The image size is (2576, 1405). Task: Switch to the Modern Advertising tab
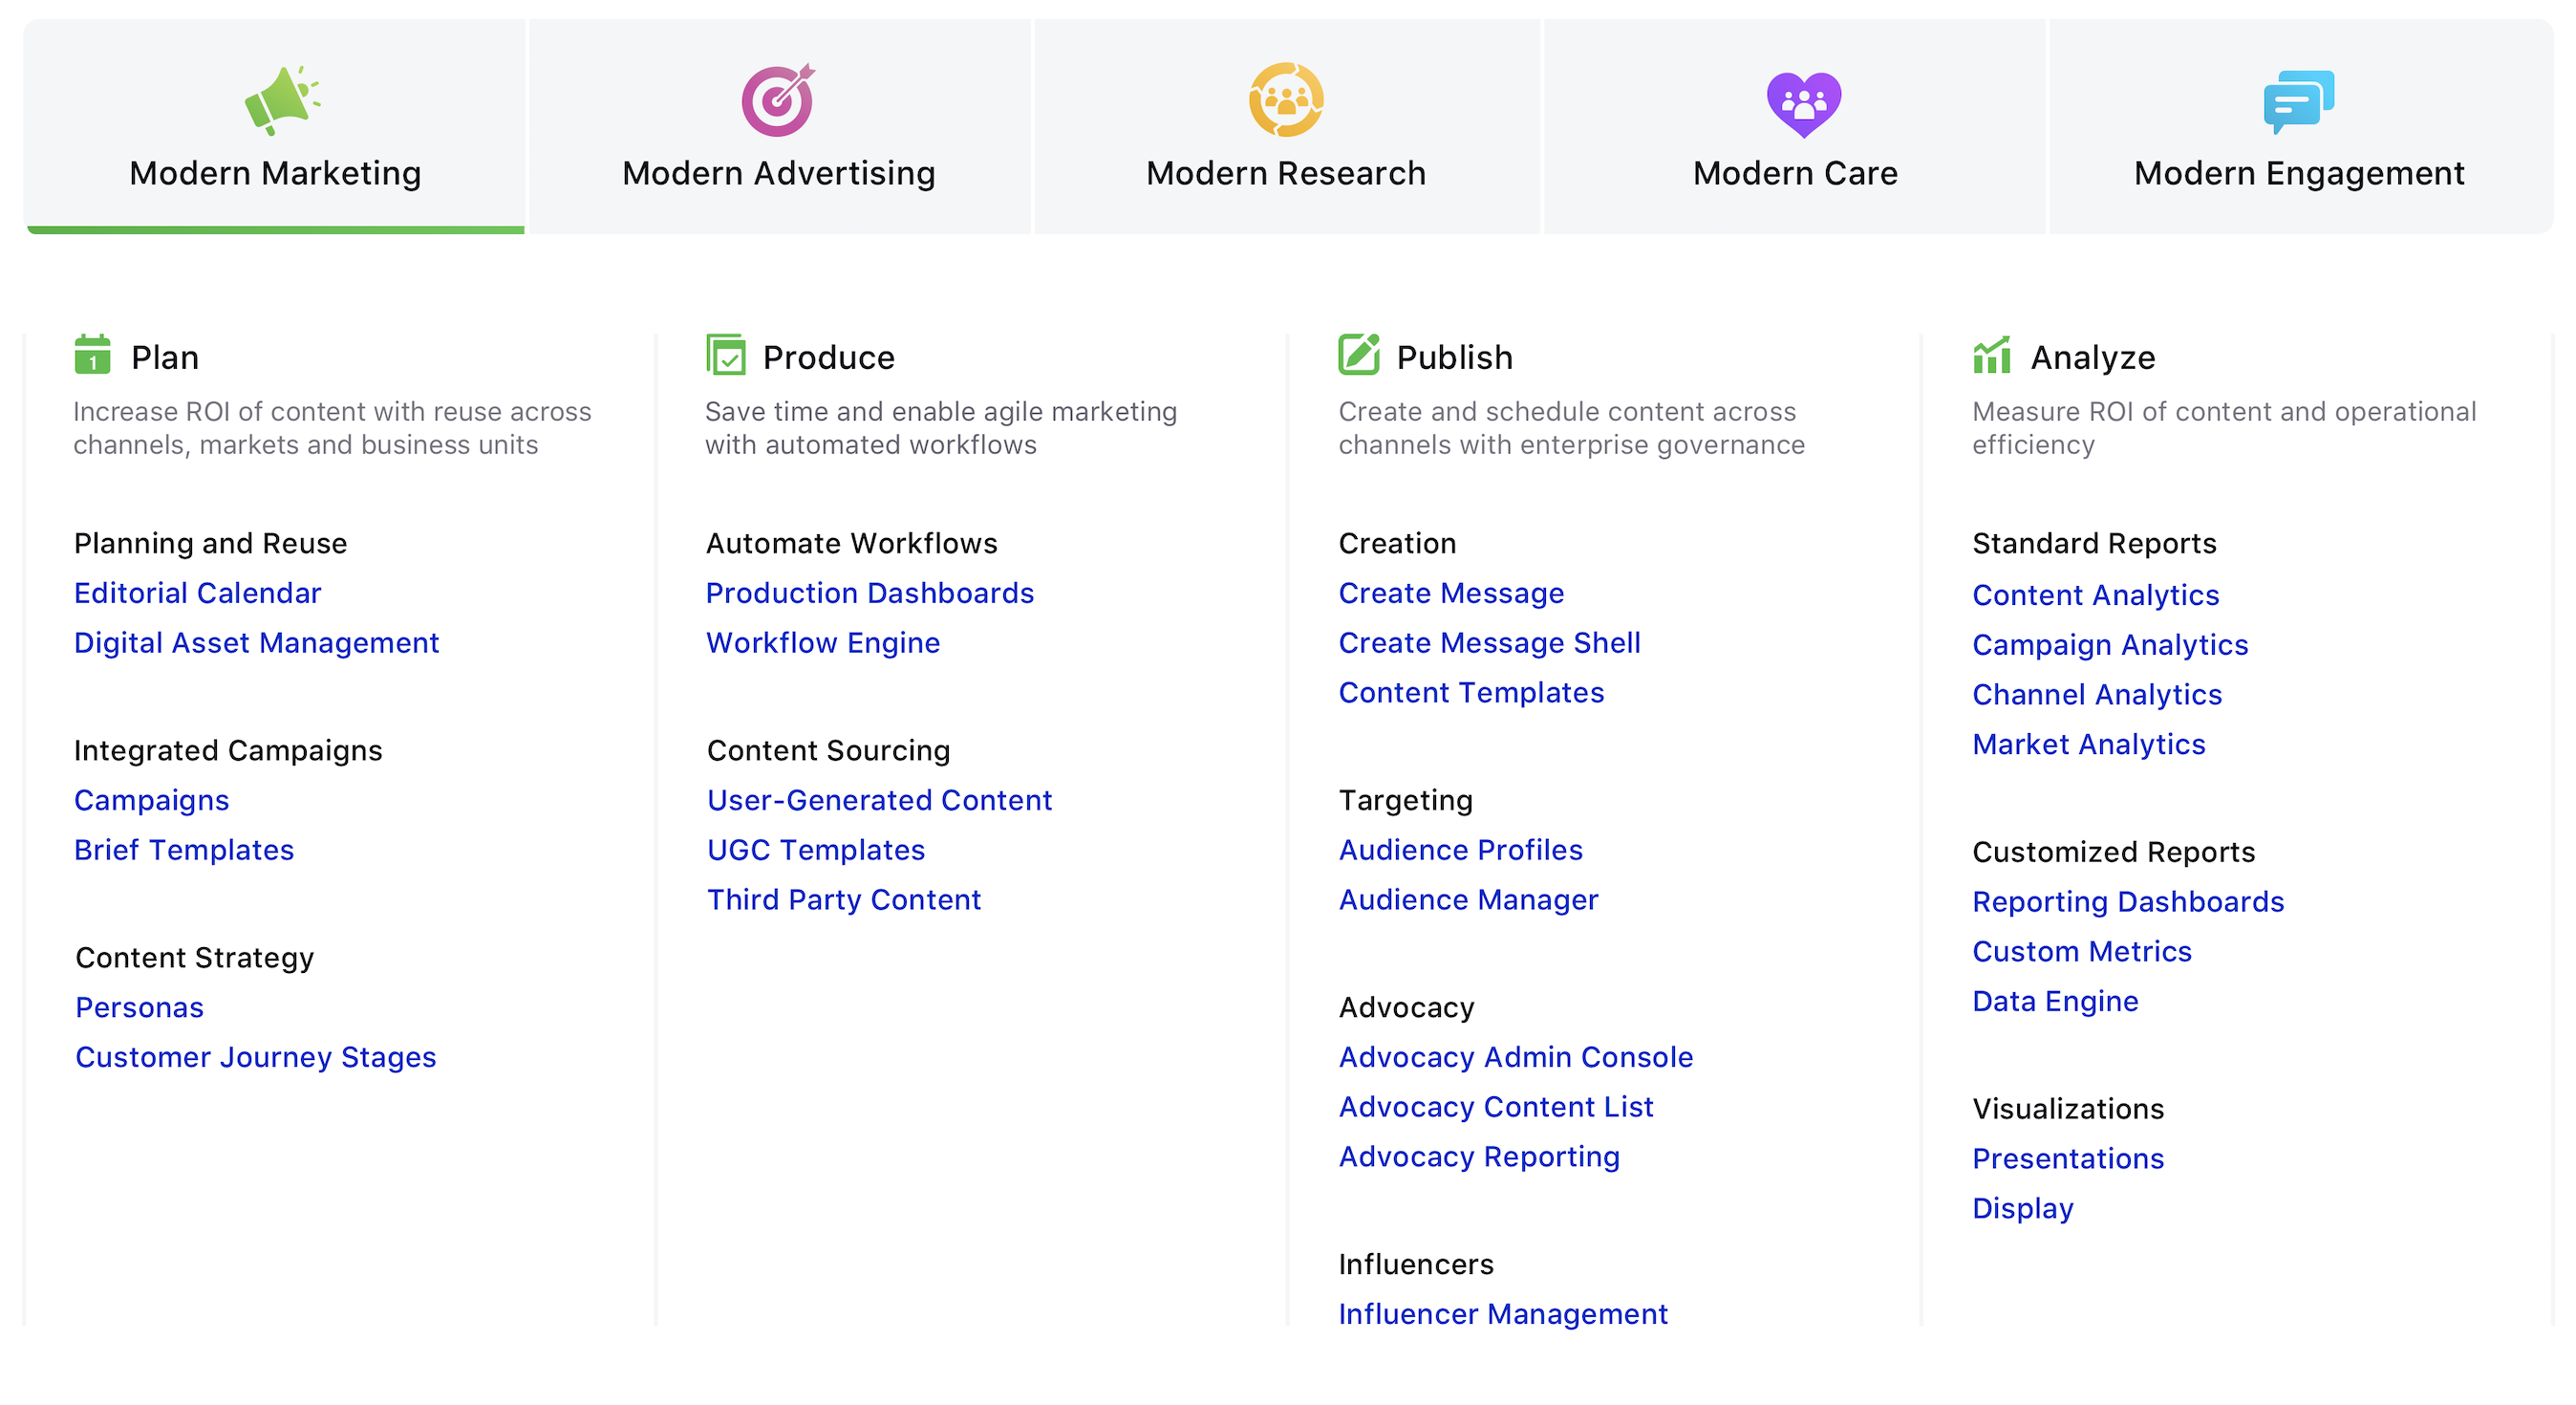pos(779,172)
